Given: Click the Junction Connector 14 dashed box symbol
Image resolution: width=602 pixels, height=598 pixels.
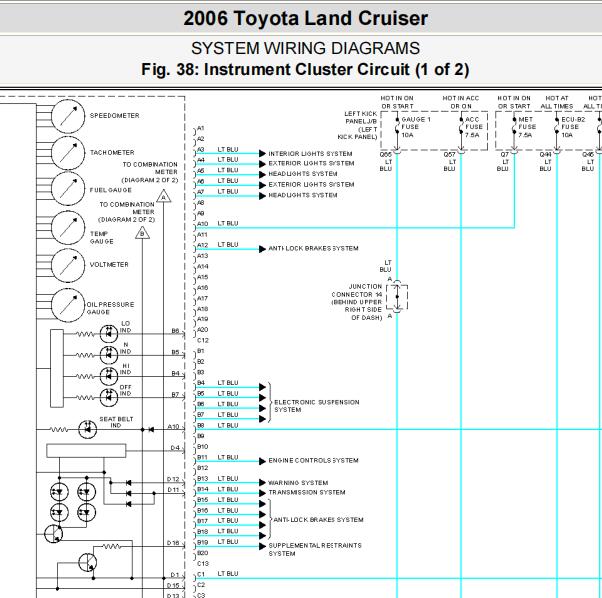Looking at the screenshot, I should coord(397,297).
